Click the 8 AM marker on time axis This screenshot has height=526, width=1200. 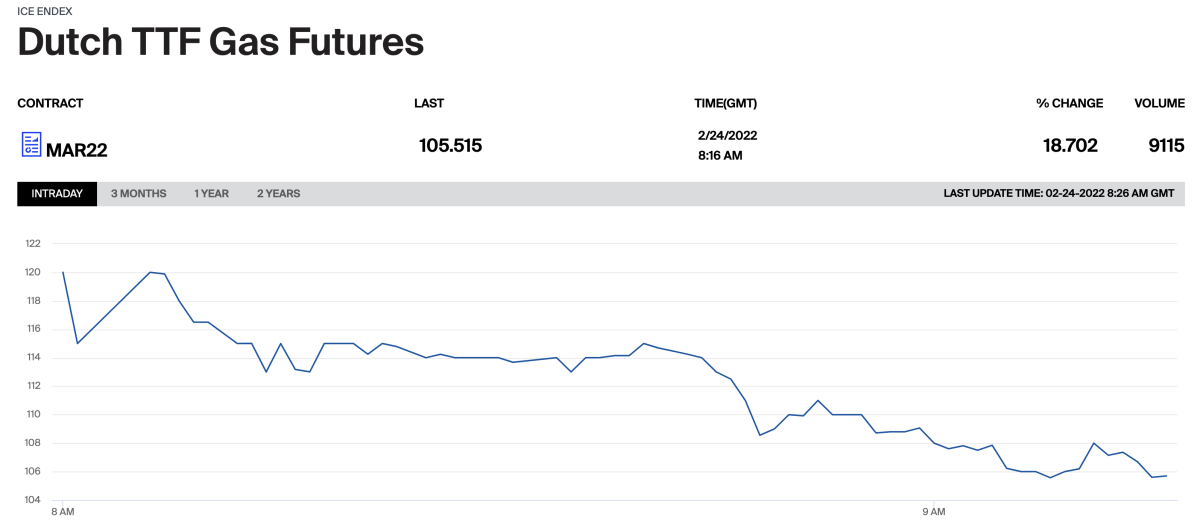coord(62,512)
